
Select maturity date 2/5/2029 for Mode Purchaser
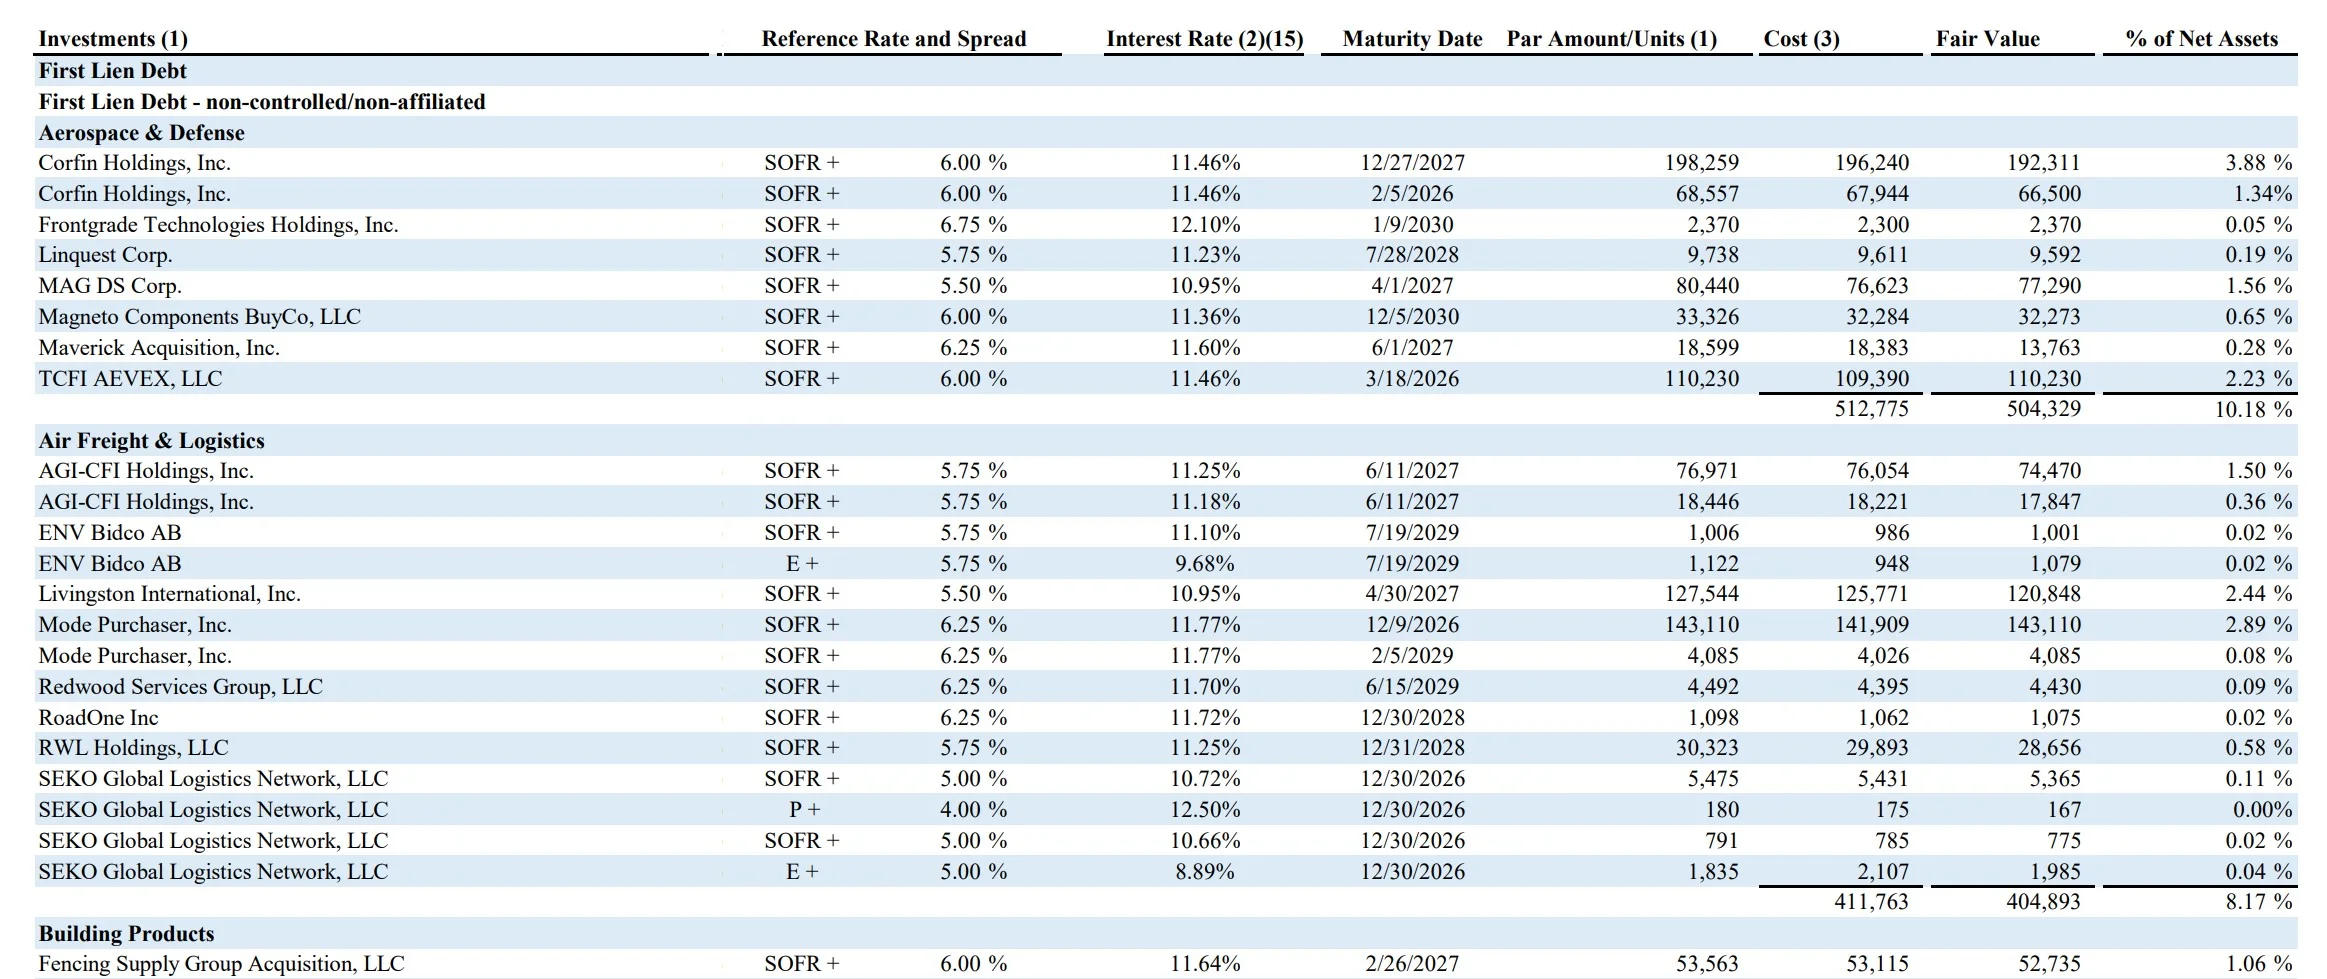(1412, 656)
